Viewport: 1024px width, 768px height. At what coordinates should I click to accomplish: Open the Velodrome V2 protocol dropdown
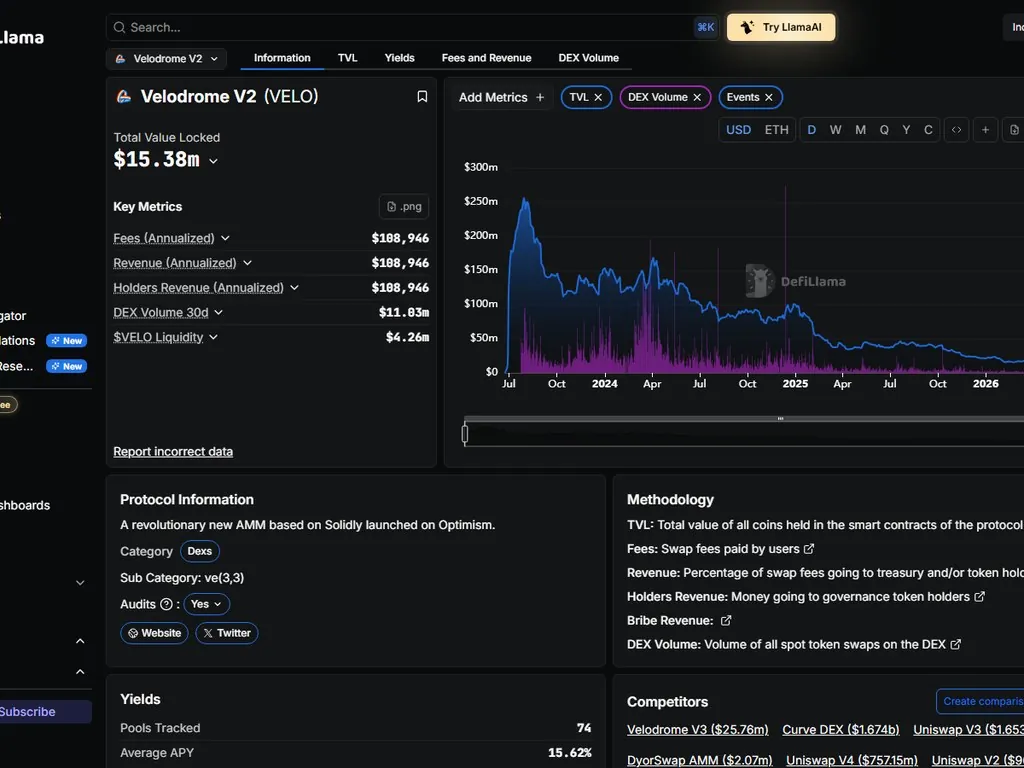(x=167, y=59)
